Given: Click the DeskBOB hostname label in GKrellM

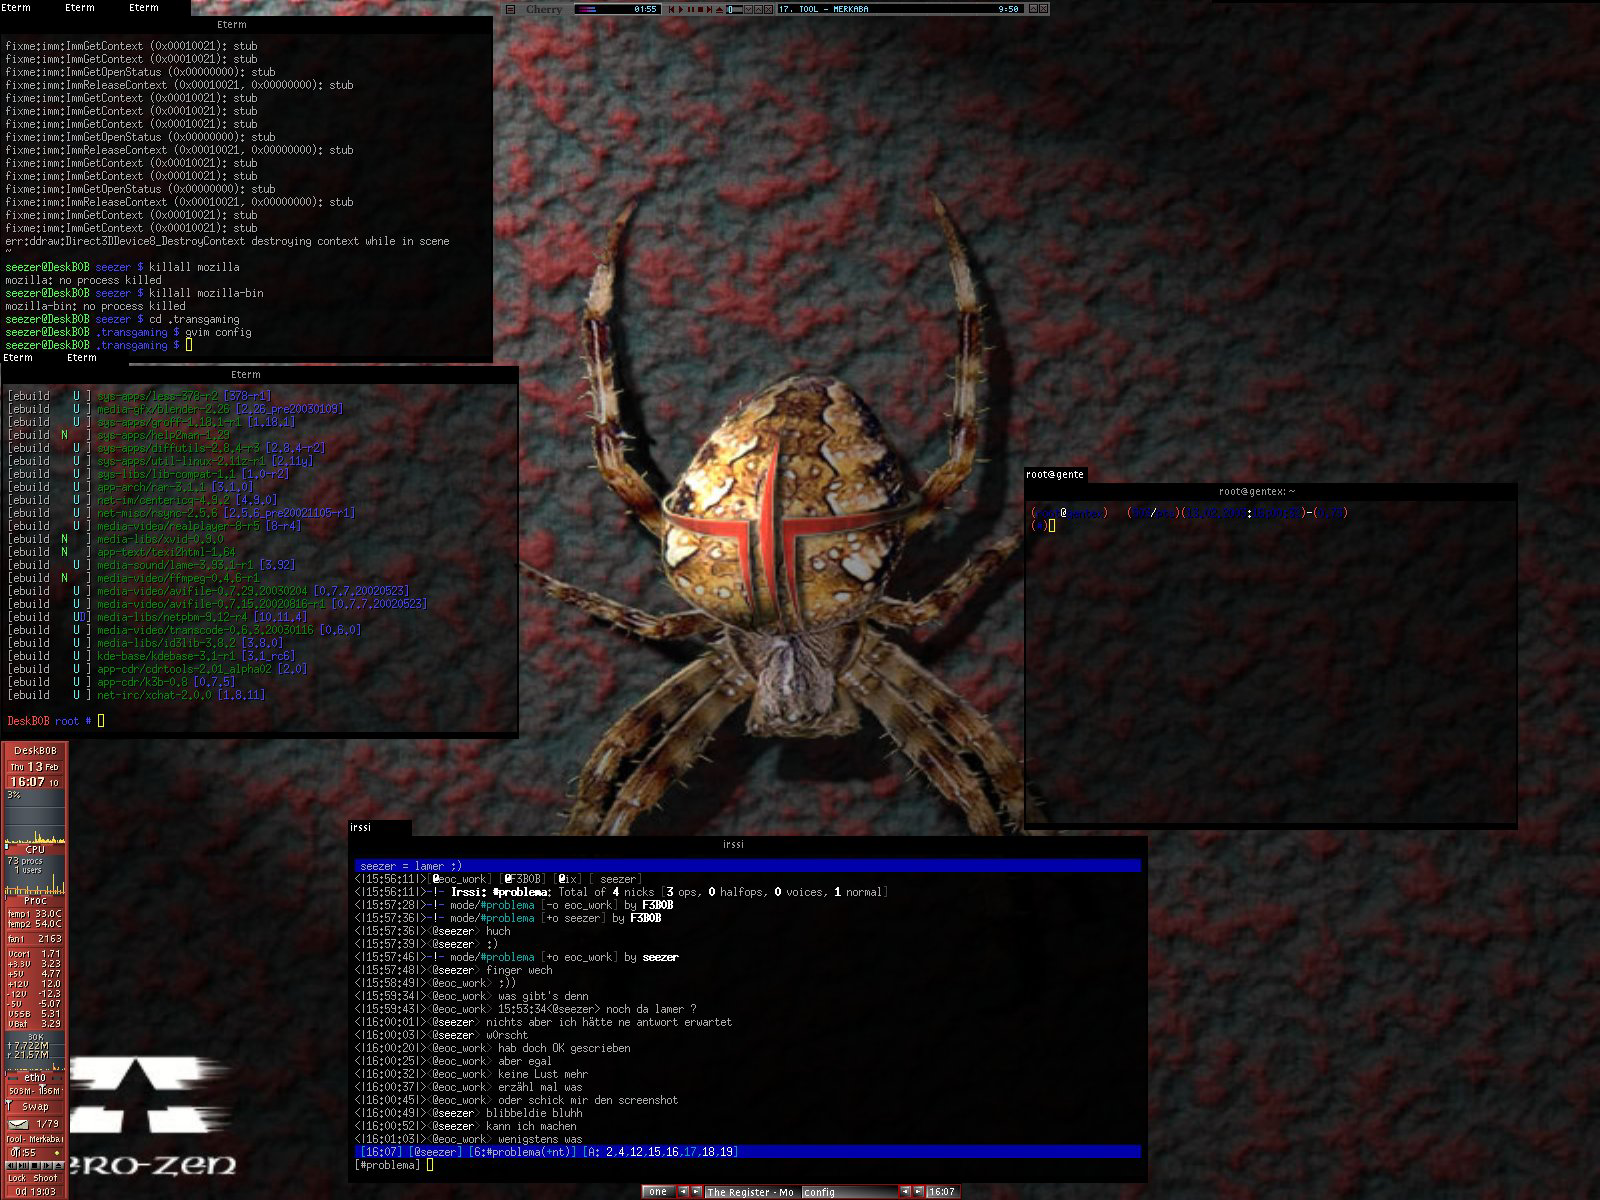Looking at the screenshot, I should click(35, 750).
